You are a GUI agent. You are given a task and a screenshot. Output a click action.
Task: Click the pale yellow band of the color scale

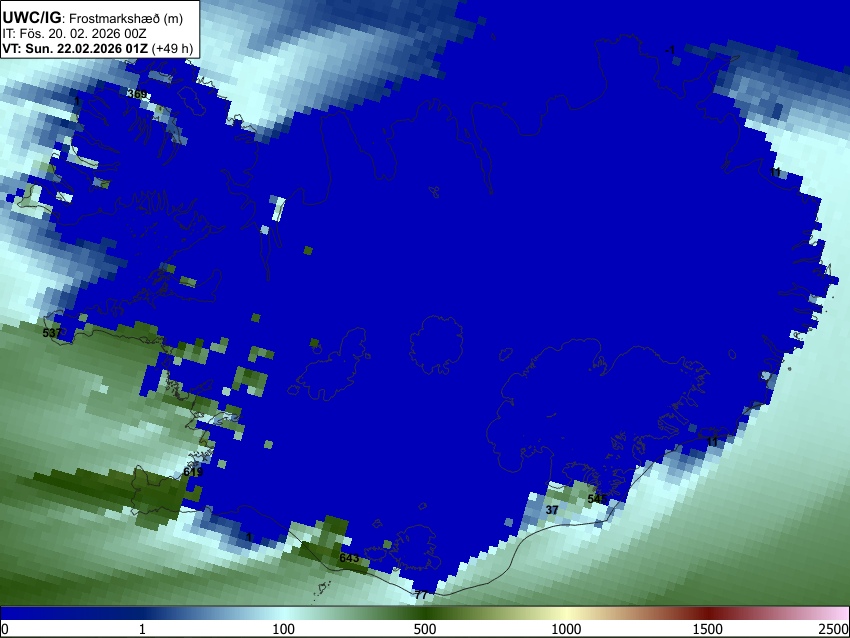click(566, 614)
